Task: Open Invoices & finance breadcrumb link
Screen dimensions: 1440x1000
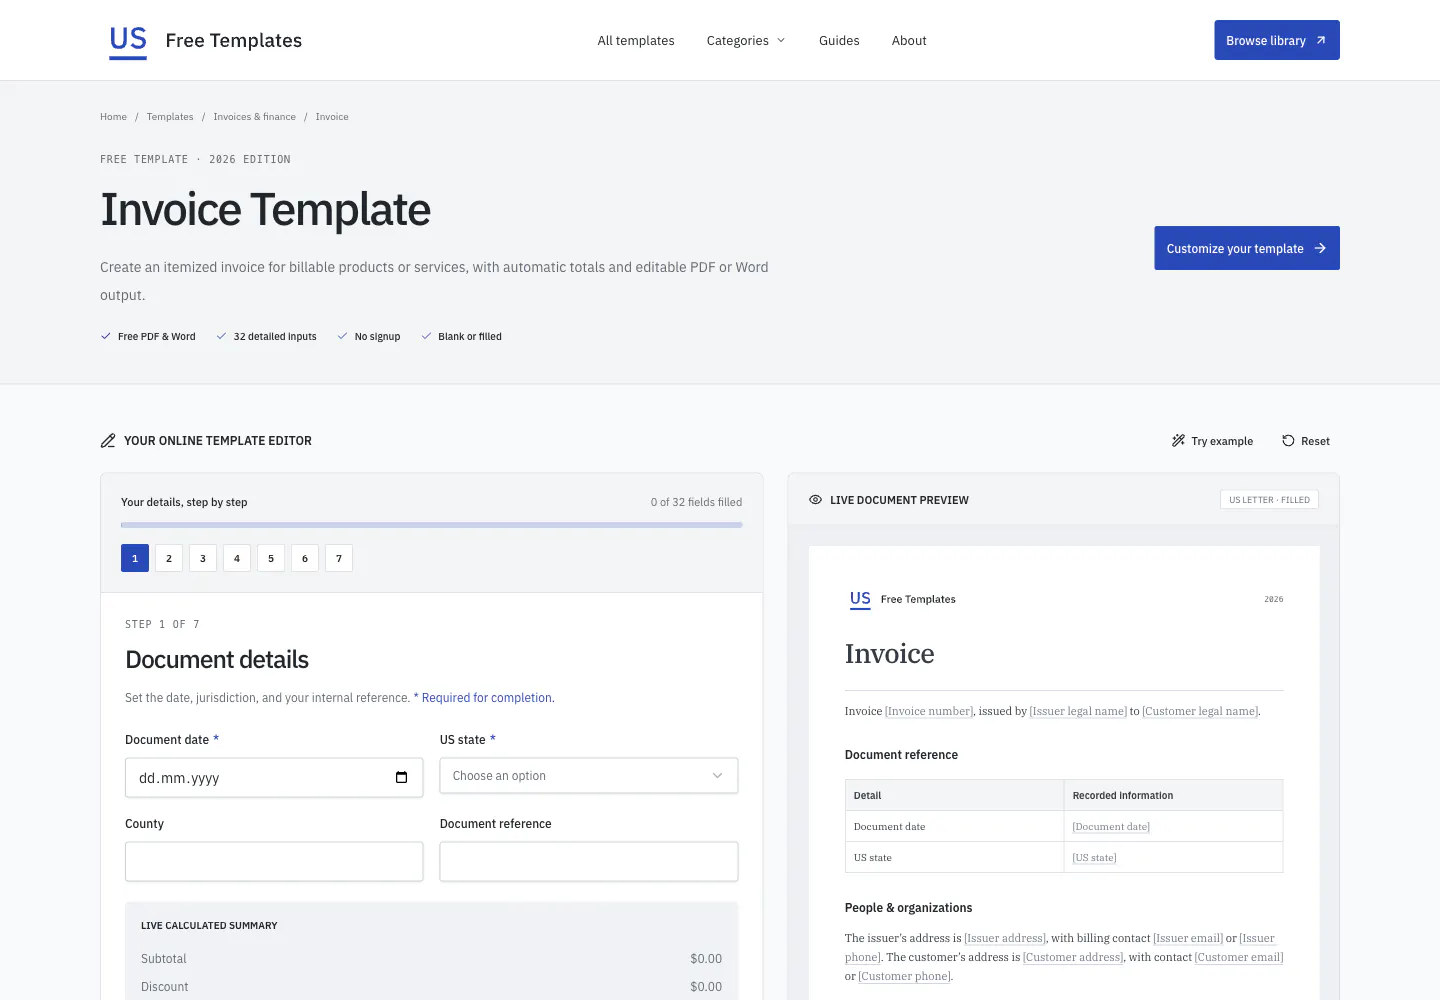Action: (x=254, y=117)
